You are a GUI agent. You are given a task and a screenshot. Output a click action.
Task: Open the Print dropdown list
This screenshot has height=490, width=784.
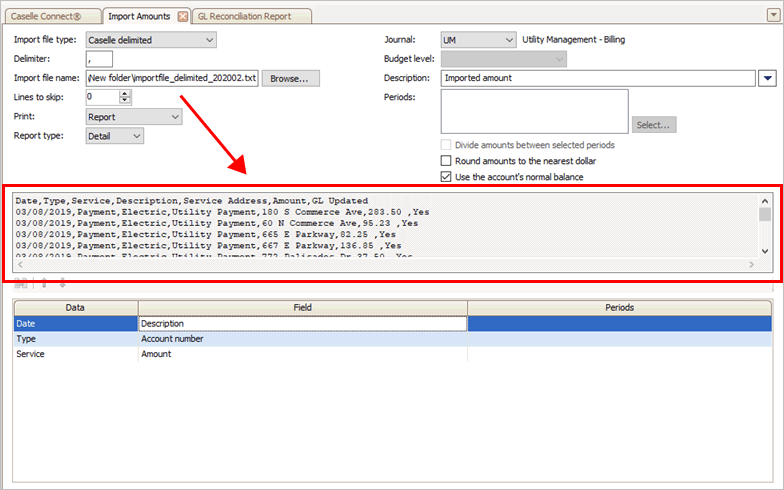pyautogui.click(x=175, y=117)
